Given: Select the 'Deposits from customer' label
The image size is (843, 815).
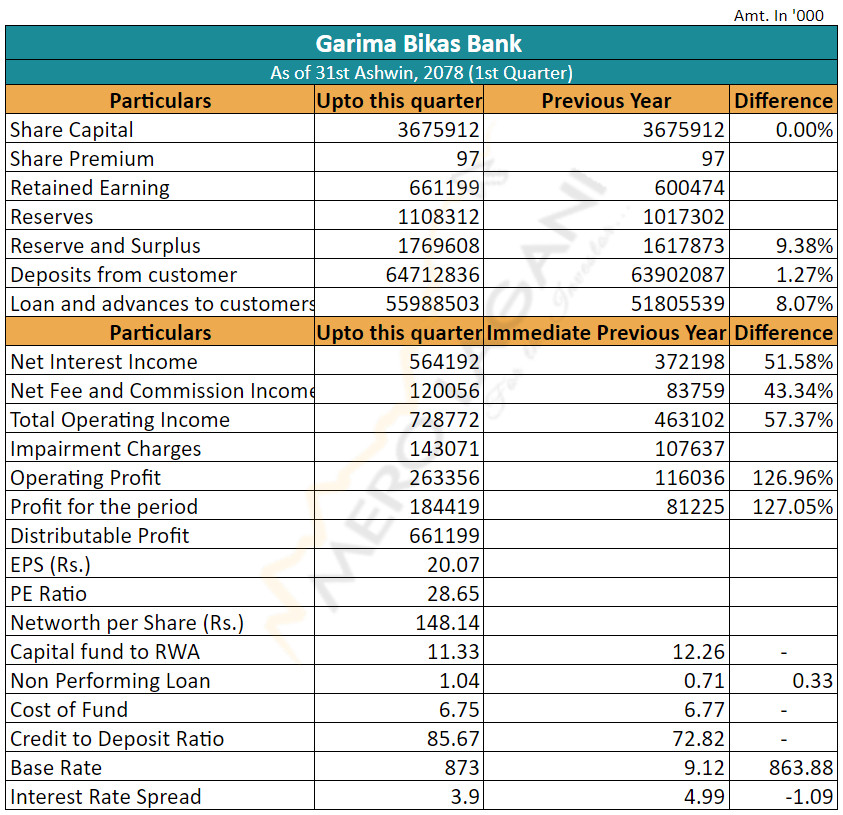Looking at the screenshot, I should pyautogui.click(x=124, y=275).
